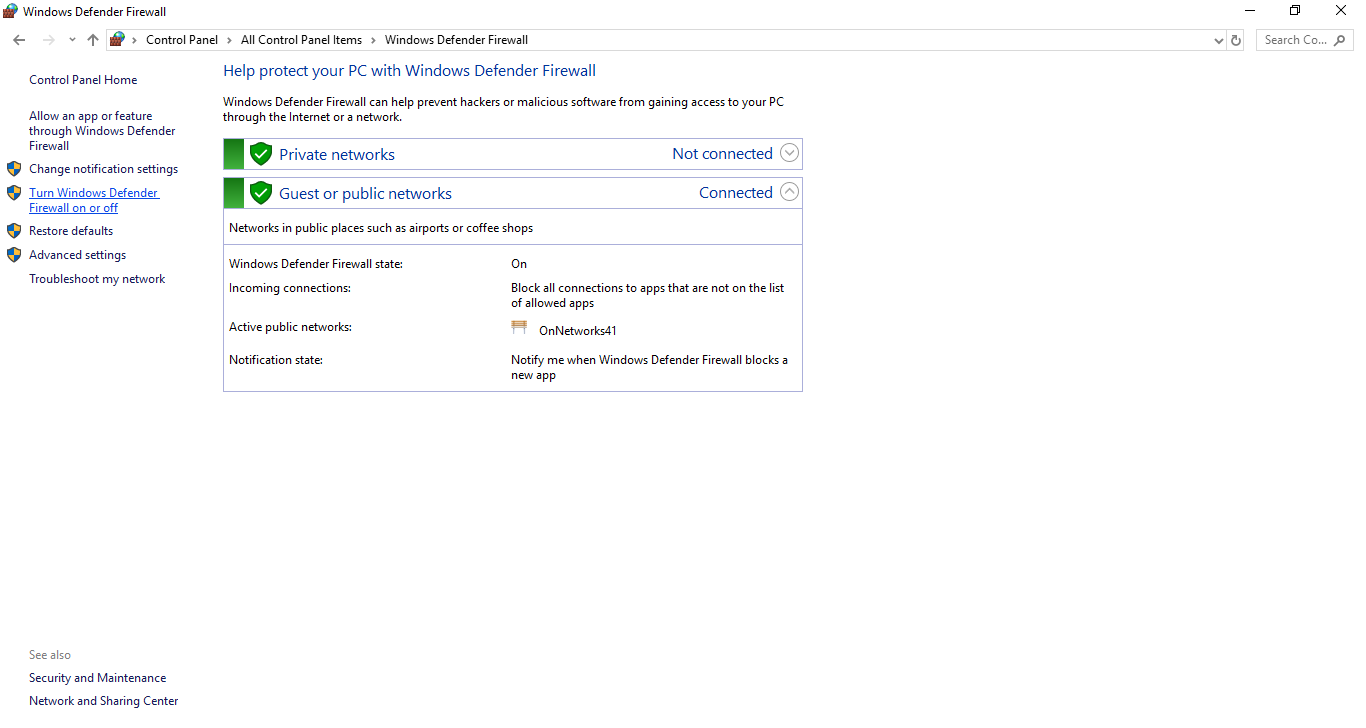The width and height of the screenshot is (1366, 728).
Task: Collapse the Guest or public networks chevron
Action: pos(789,192)
